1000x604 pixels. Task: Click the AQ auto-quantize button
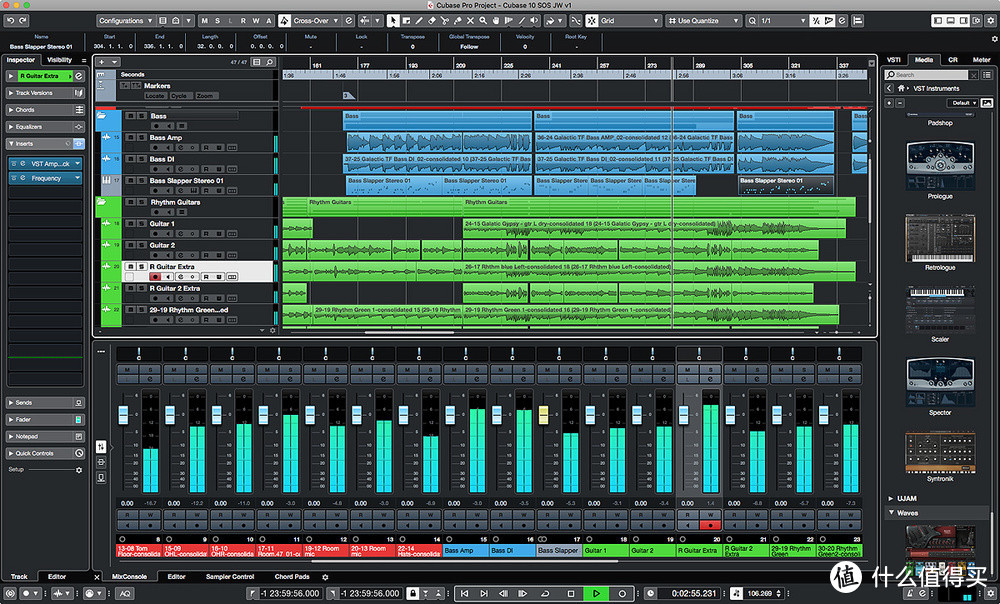point(125,593)
